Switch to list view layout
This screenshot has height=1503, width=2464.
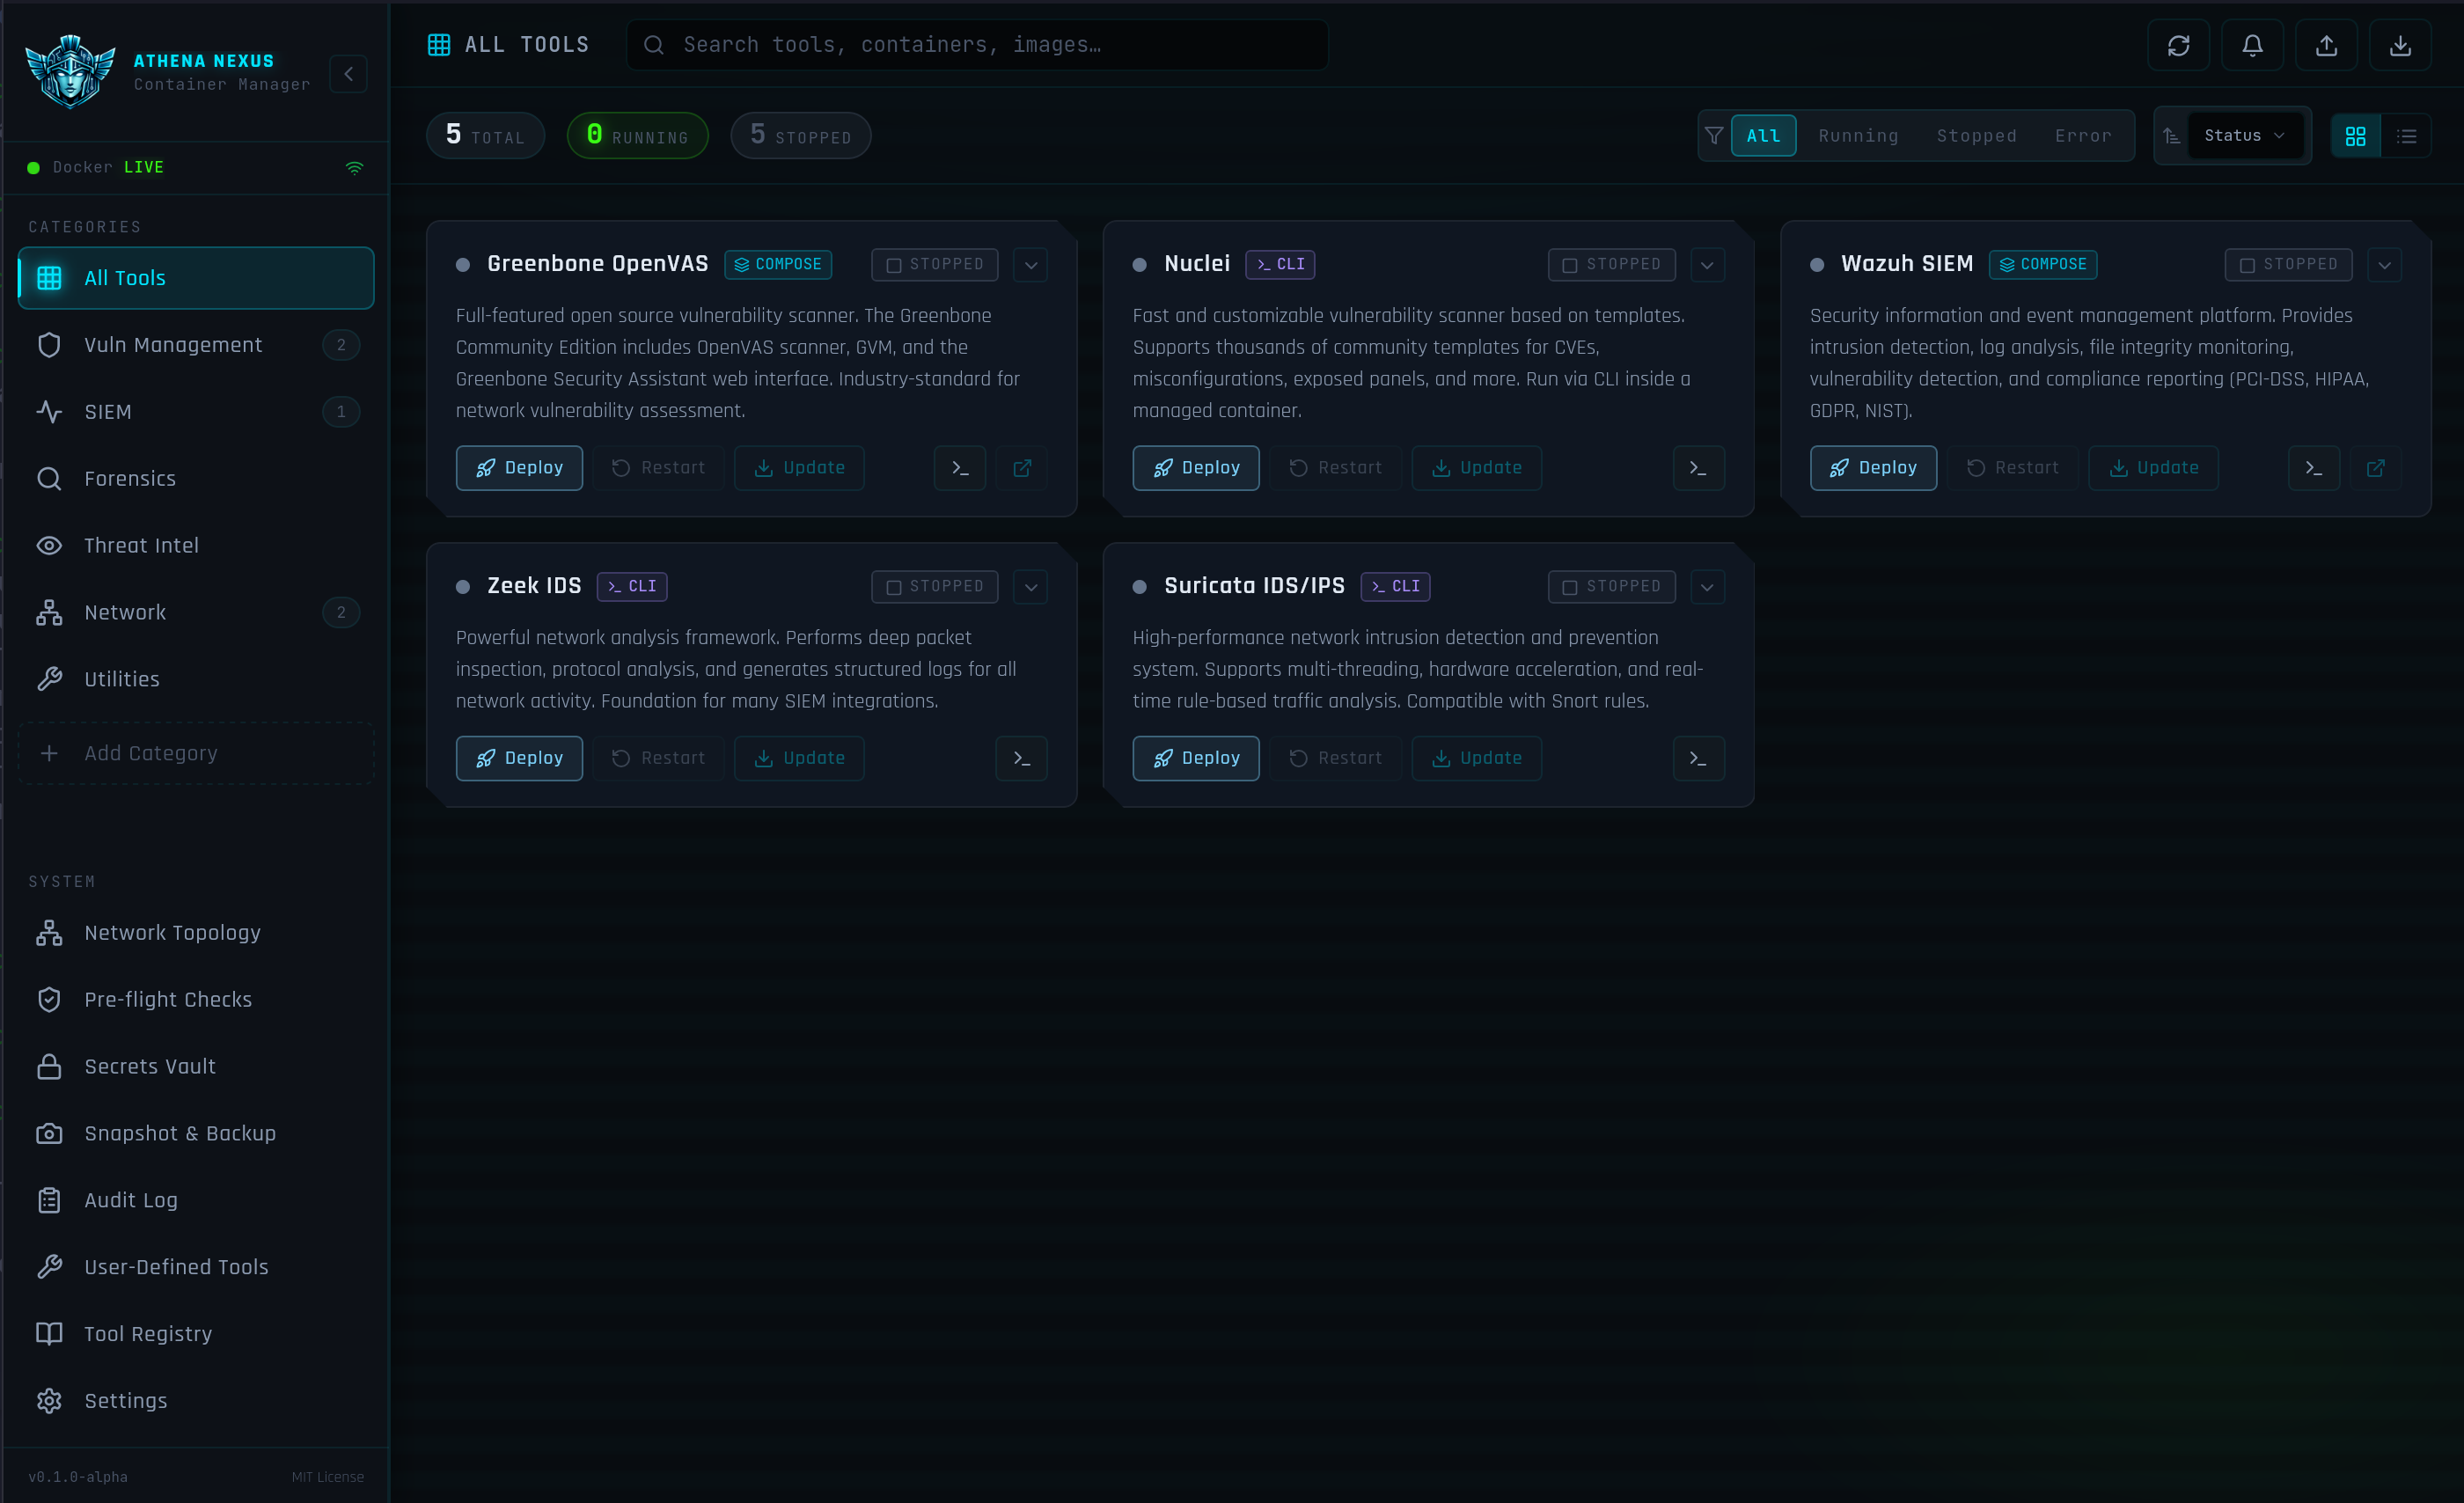[x=2407, y=136]
